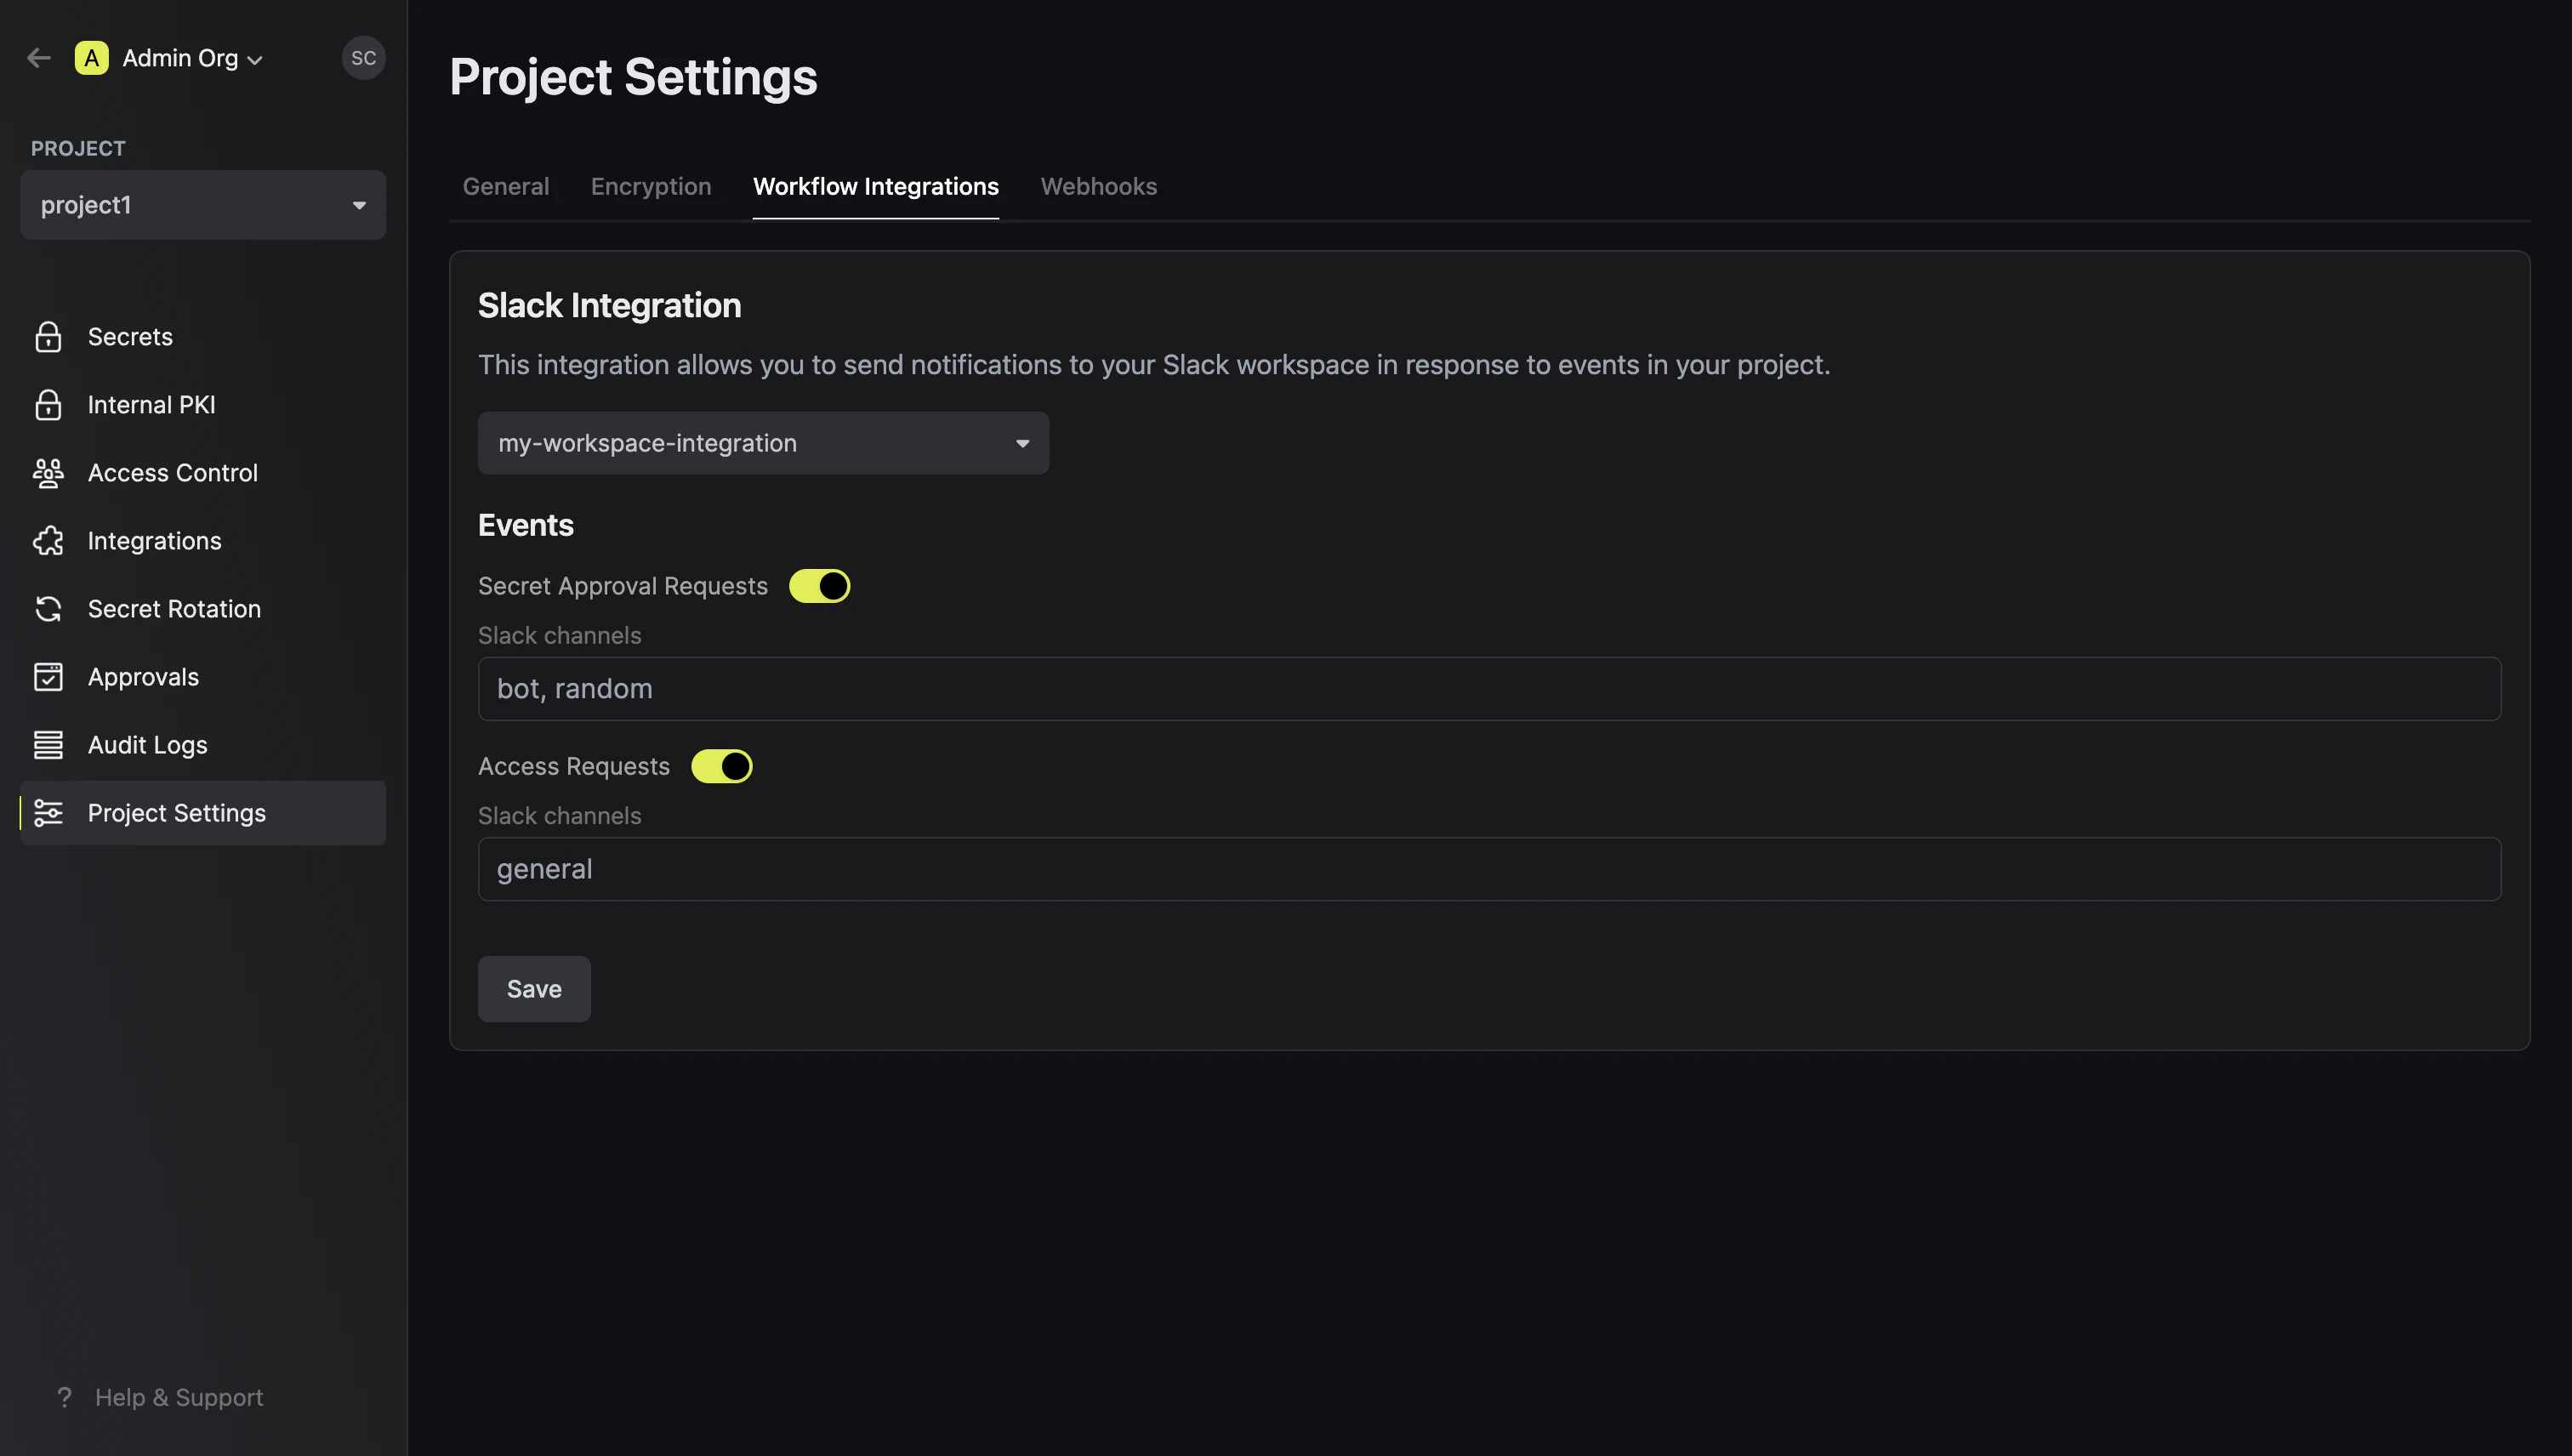Click the back arrow icon
2572x1456 pixels.
(x=39, y=58)
